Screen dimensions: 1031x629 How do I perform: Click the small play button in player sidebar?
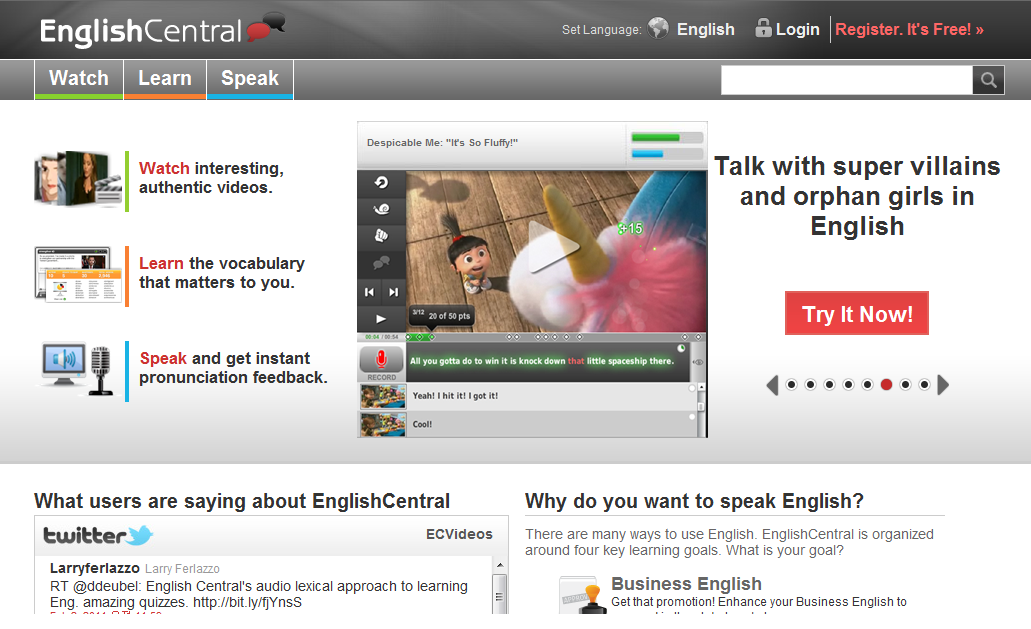[381, 319]
